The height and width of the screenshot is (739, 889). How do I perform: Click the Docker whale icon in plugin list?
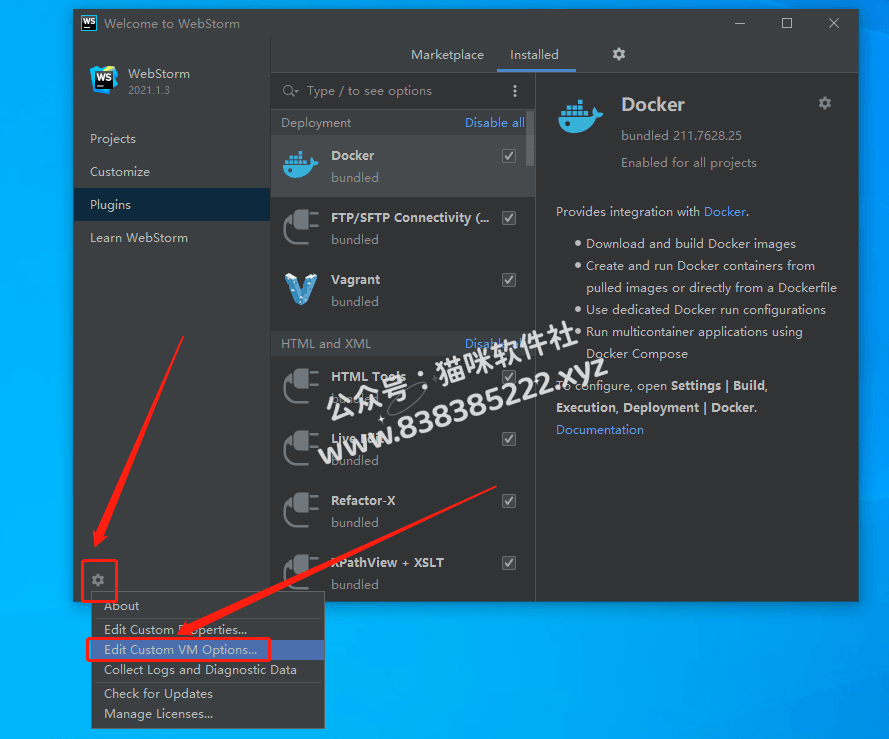point(300,165)
